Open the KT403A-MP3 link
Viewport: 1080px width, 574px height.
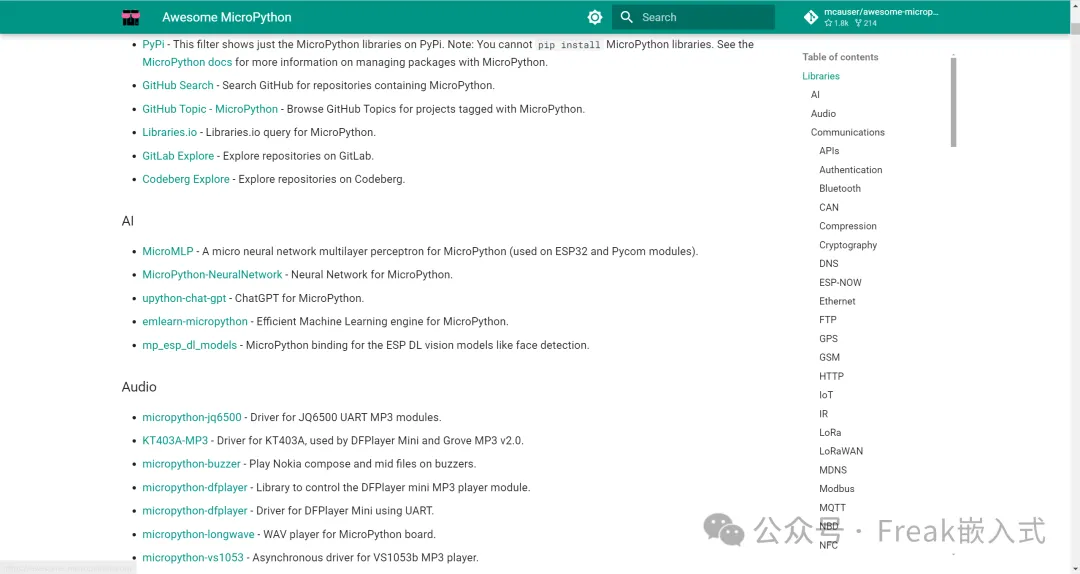(175, 441)
